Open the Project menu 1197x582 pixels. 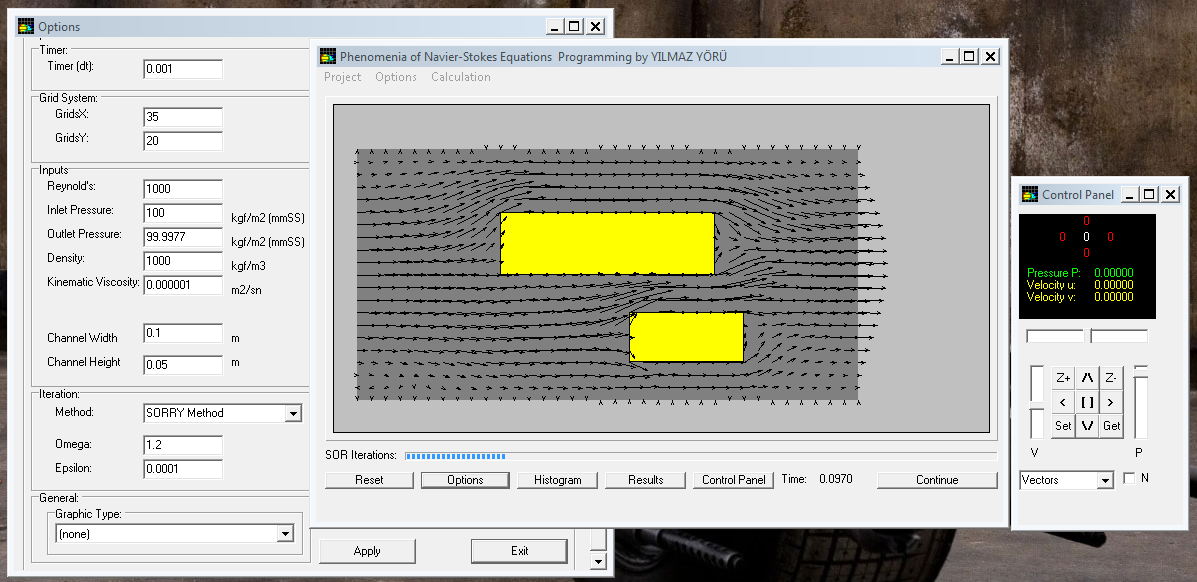pos(343,77)
